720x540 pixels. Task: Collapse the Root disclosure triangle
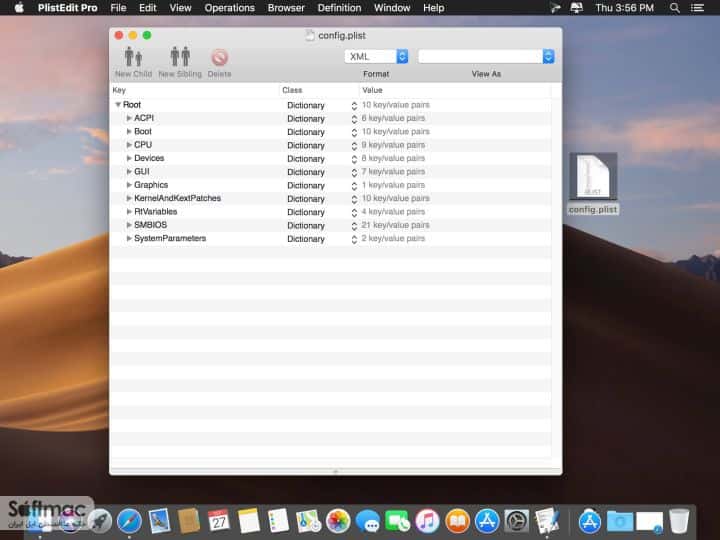118,105
